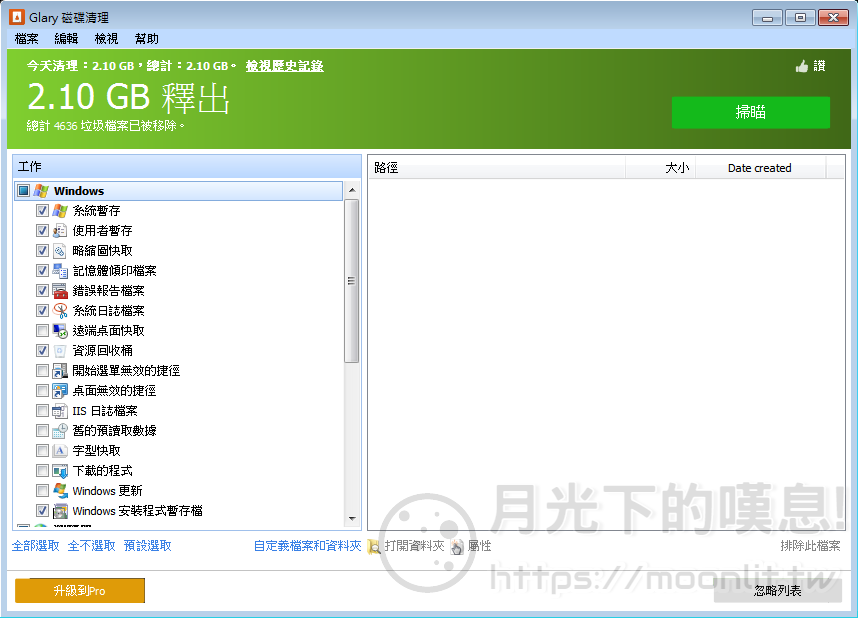Enable the 遠端桌面快取 checkbox
The image size is (858, 618).
[x=42, y=331]
